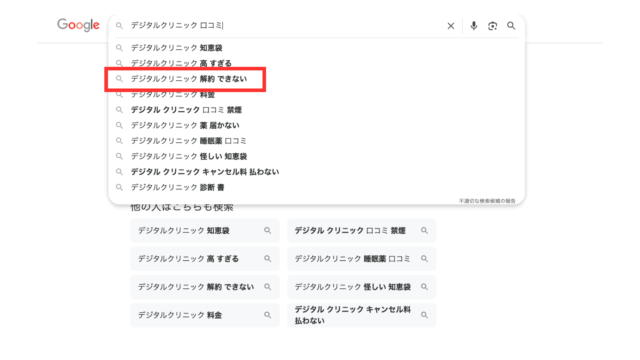Select autocomplete suggestion デジタルクリニック 薬 届かない
Viewport: 640px width, 360px height.
tap(317, 125)
